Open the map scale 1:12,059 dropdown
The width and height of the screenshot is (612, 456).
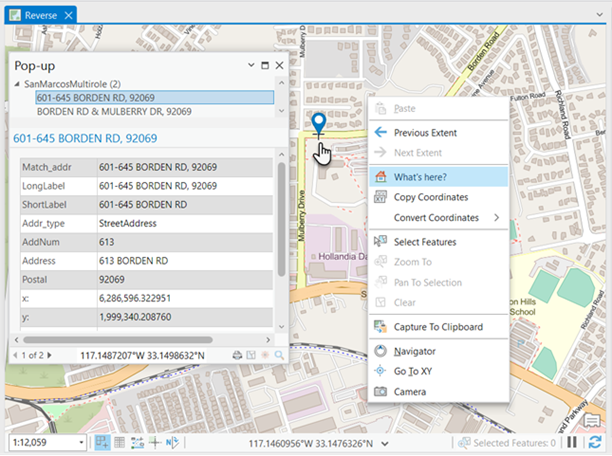coord(80,442)
